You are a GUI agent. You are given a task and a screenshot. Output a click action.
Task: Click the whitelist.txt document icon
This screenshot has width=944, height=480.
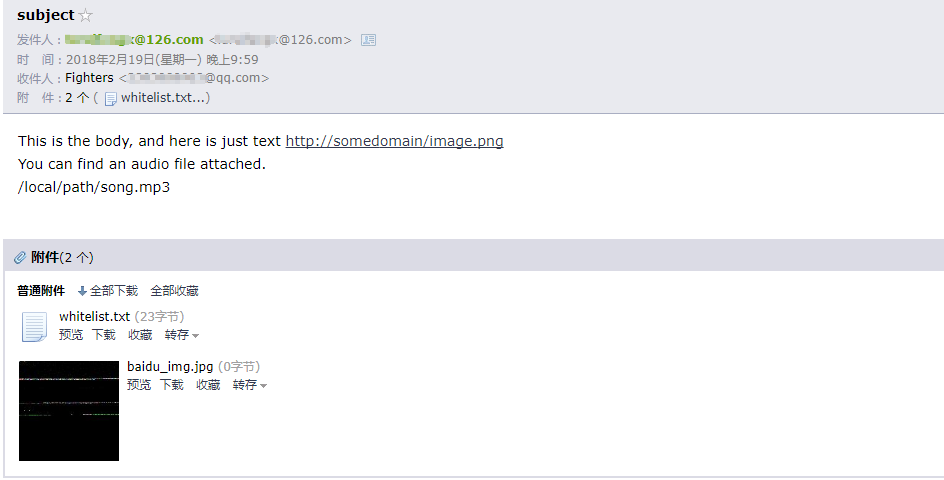pos(34,327)
